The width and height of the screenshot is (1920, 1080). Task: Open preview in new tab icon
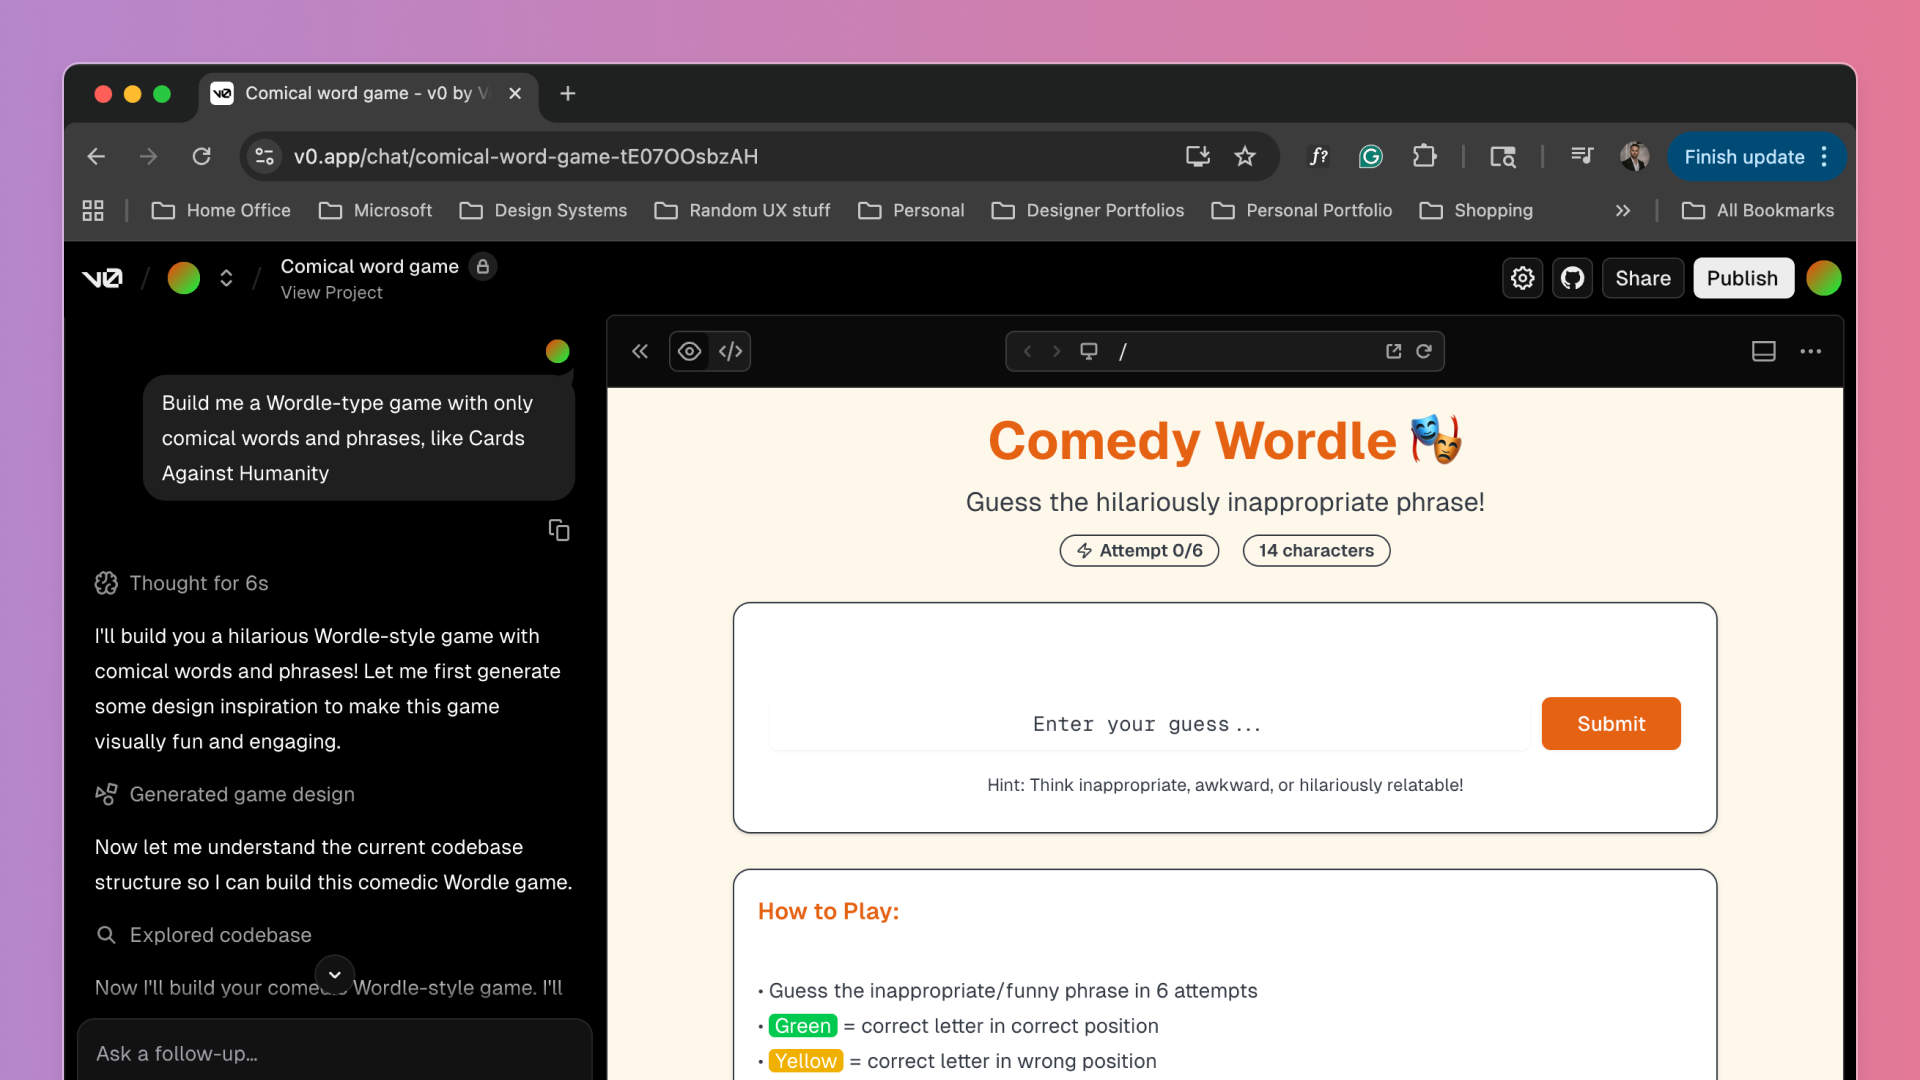(1393, 351)
